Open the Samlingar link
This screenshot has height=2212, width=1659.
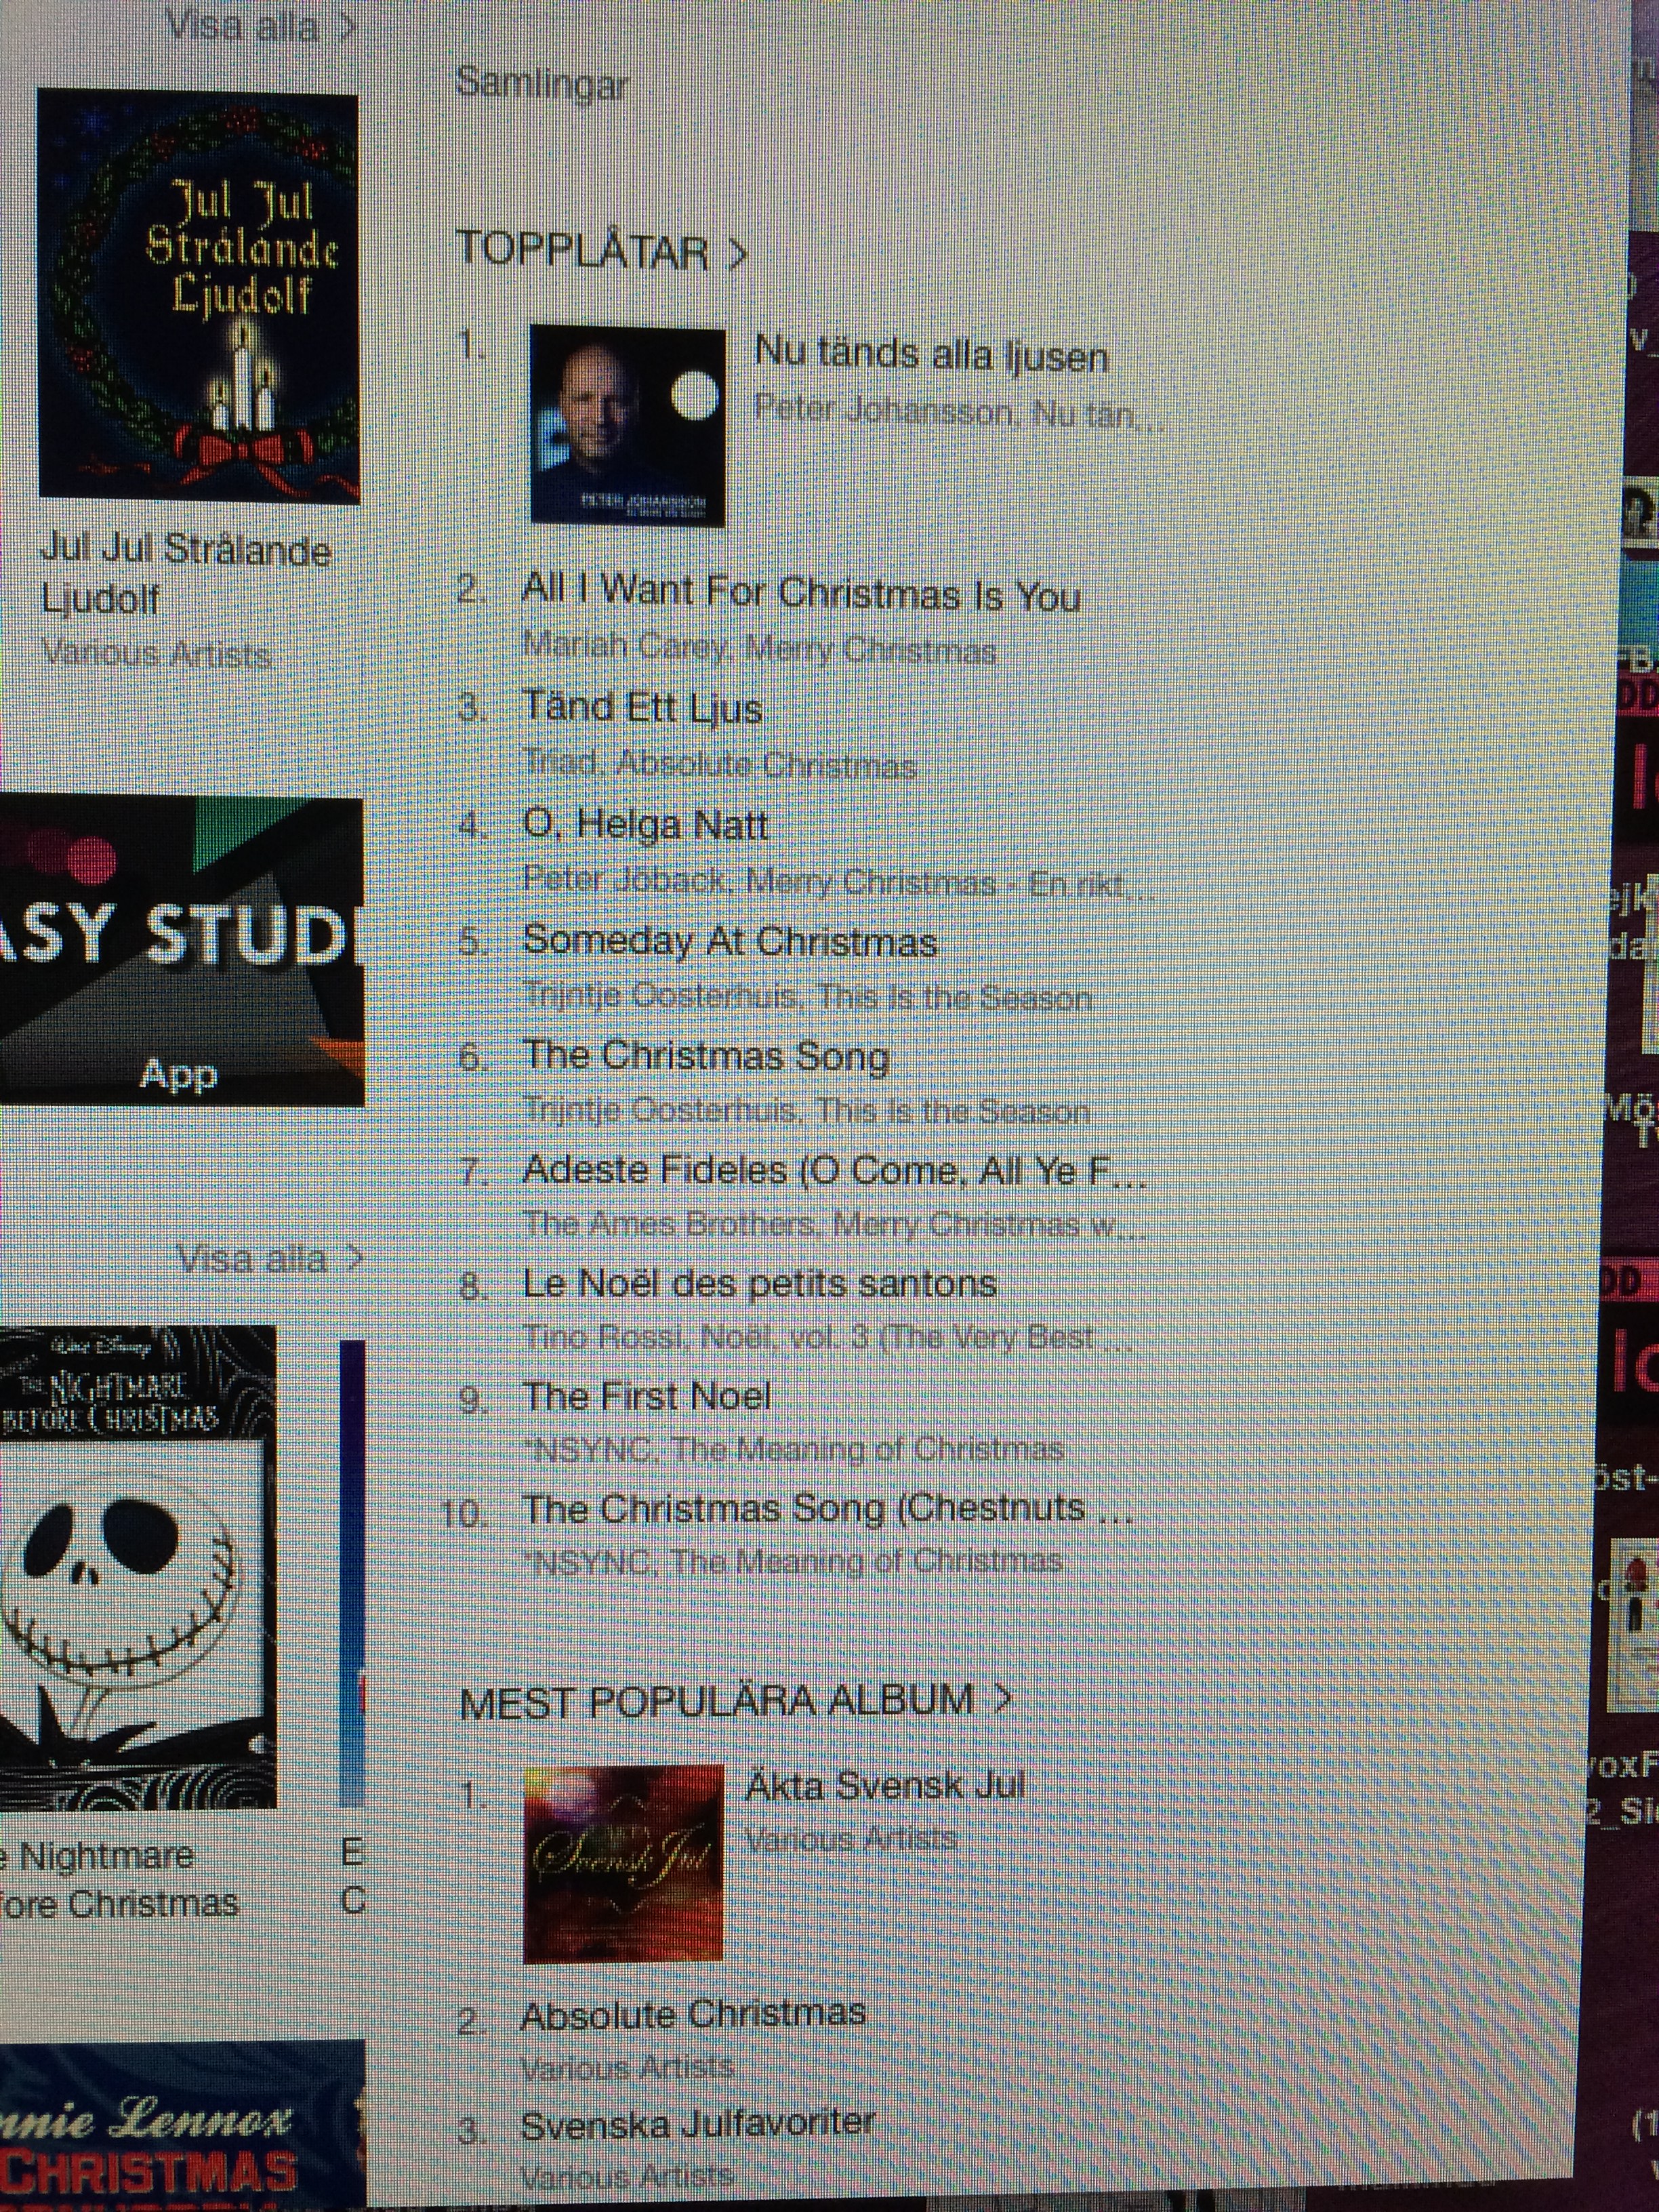click(541, 84)
